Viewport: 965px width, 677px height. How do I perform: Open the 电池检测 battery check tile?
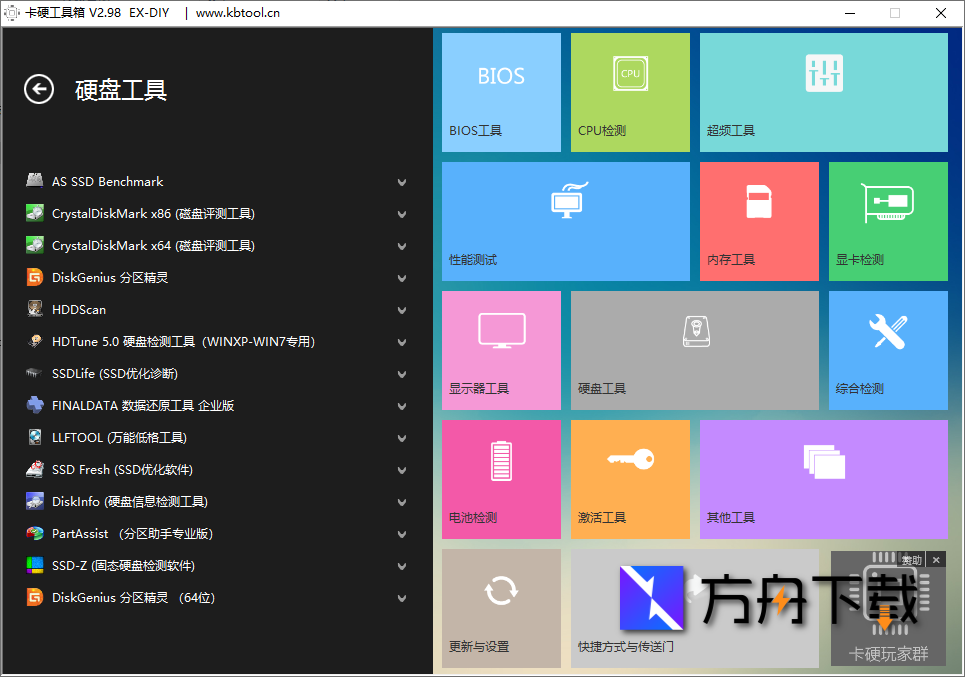(500, 479)
